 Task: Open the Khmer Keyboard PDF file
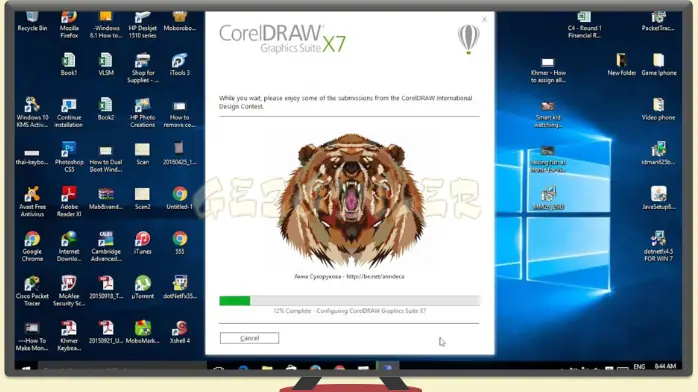tap(69, 336)
